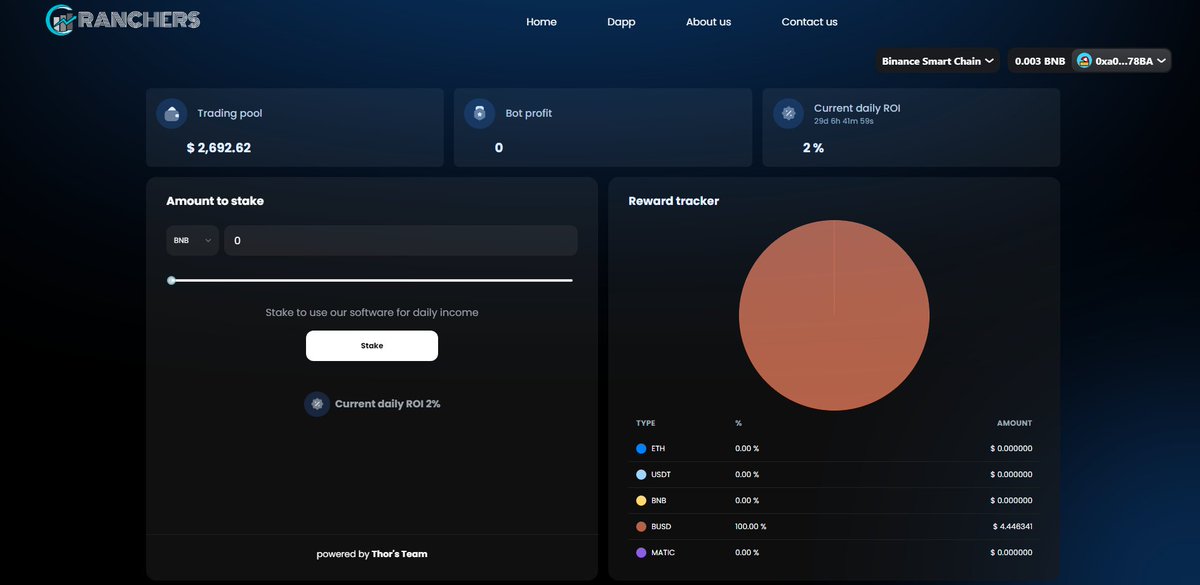This screenshot has width=1200, height=585.
Task: Click the stake amount slider handle
Action: tap(171, 280)
